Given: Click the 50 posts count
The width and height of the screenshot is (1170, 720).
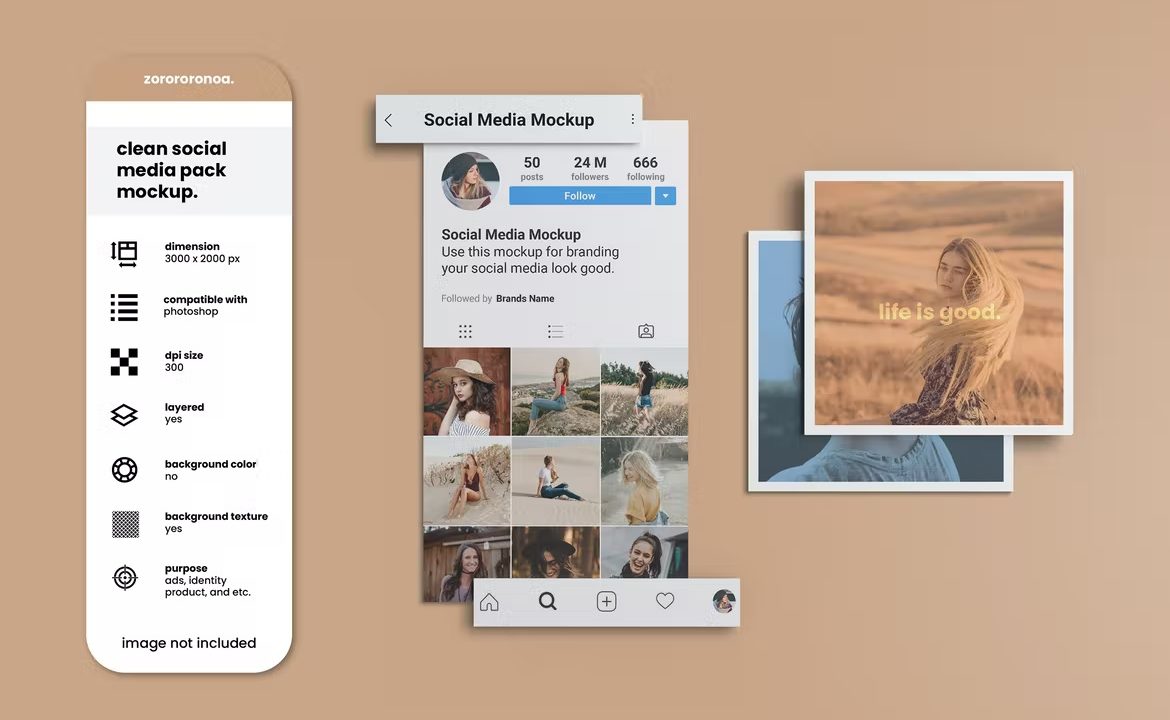Looking at the screenshot, I should click(x=532, y=168).
